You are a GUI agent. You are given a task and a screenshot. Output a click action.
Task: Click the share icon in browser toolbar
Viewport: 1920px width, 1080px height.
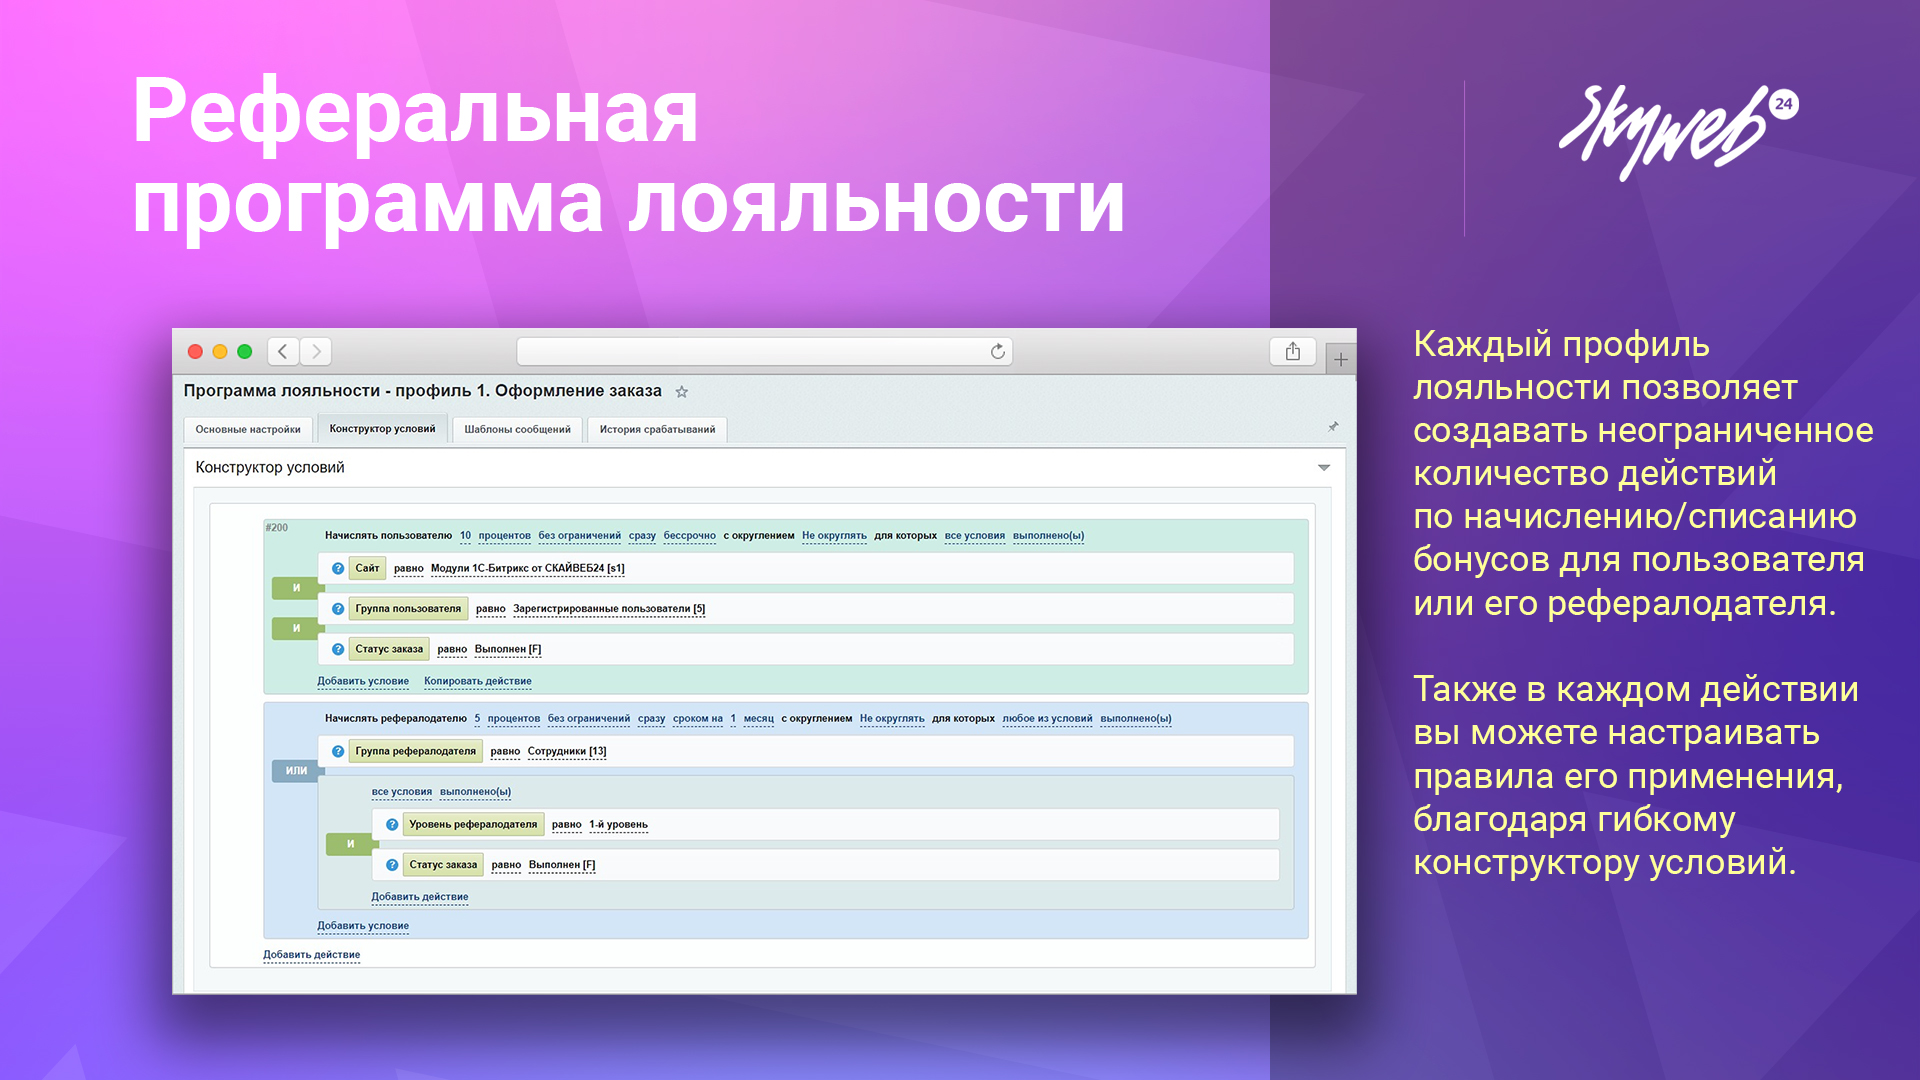click(x=1292, y=351)
